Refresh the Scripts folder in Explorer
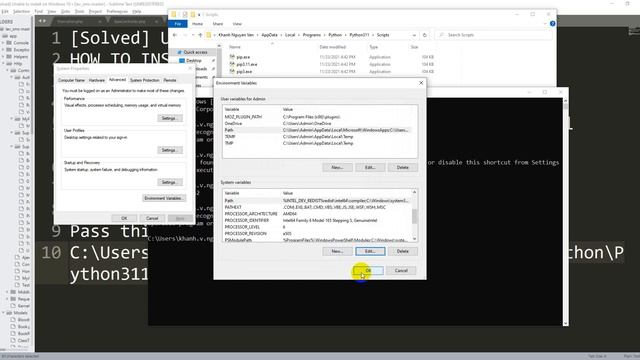The image size is (640, 360). (424, 35)
